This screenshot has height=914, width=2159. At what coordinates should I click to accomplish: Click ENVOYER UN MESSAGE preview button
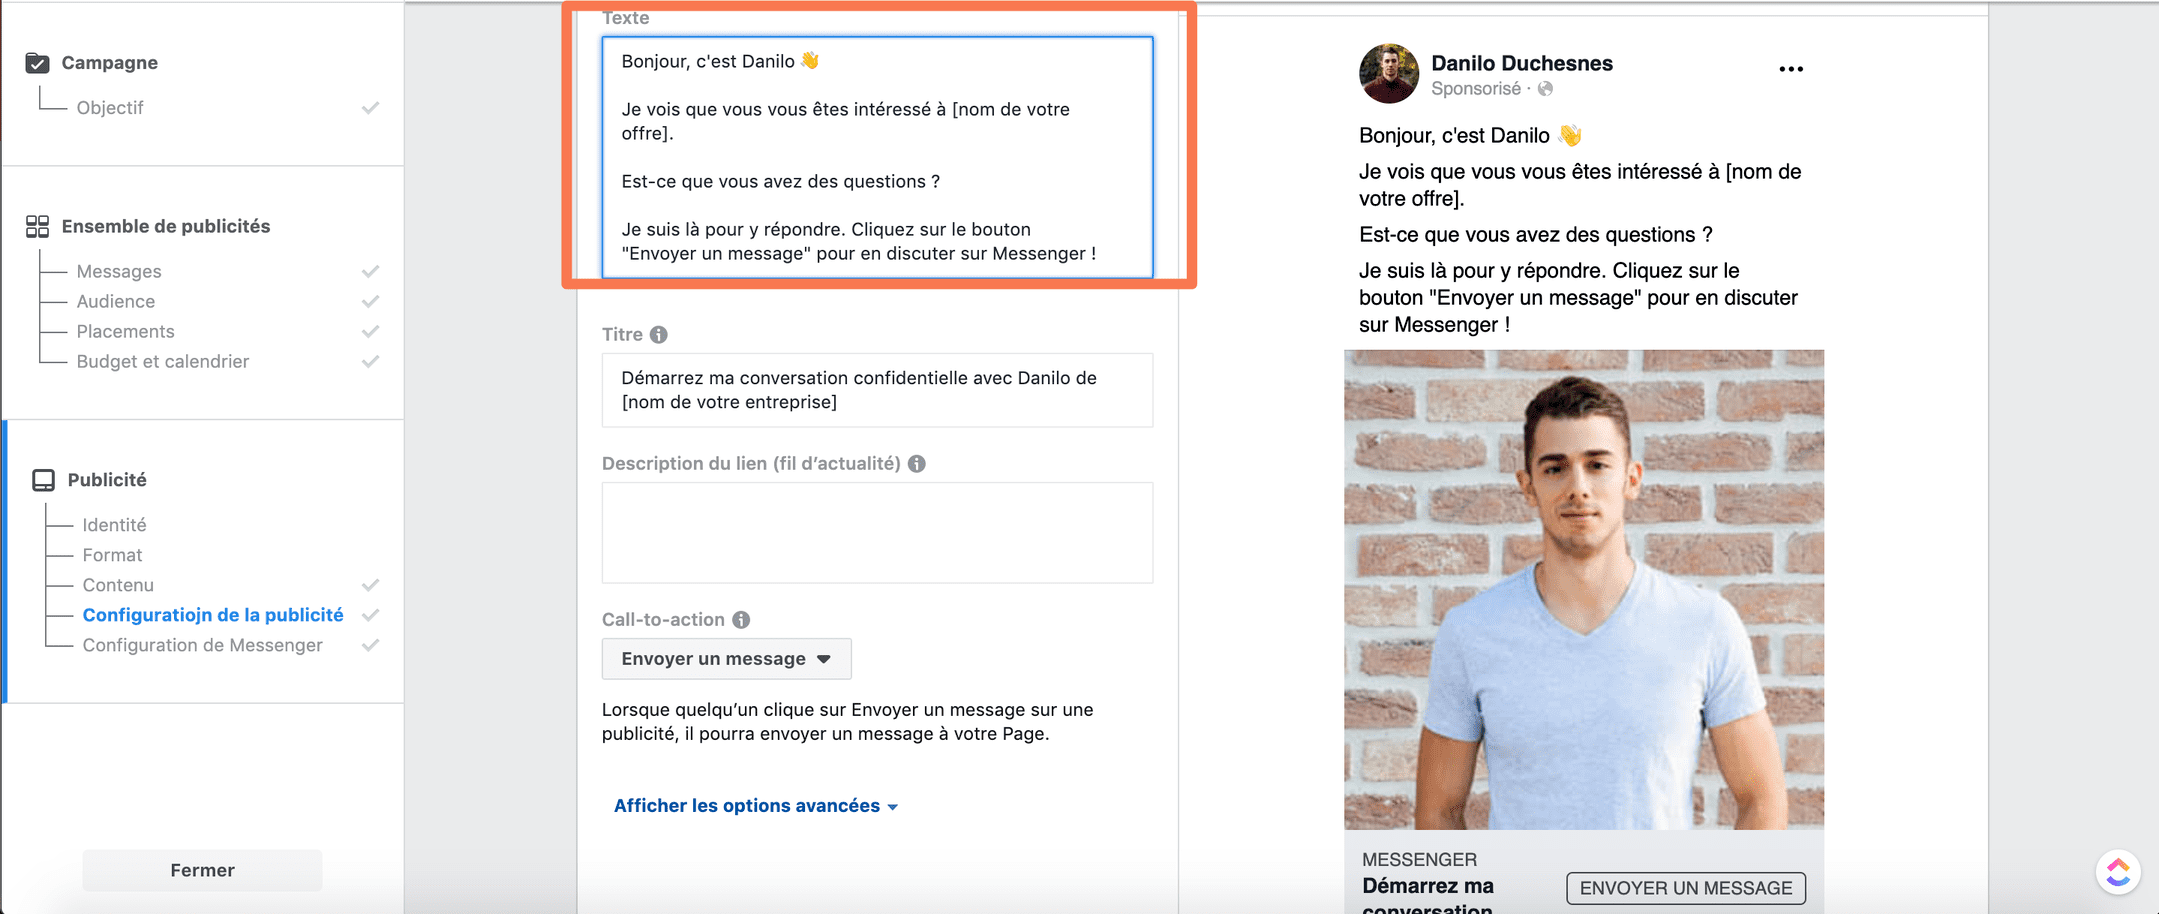1686,888
